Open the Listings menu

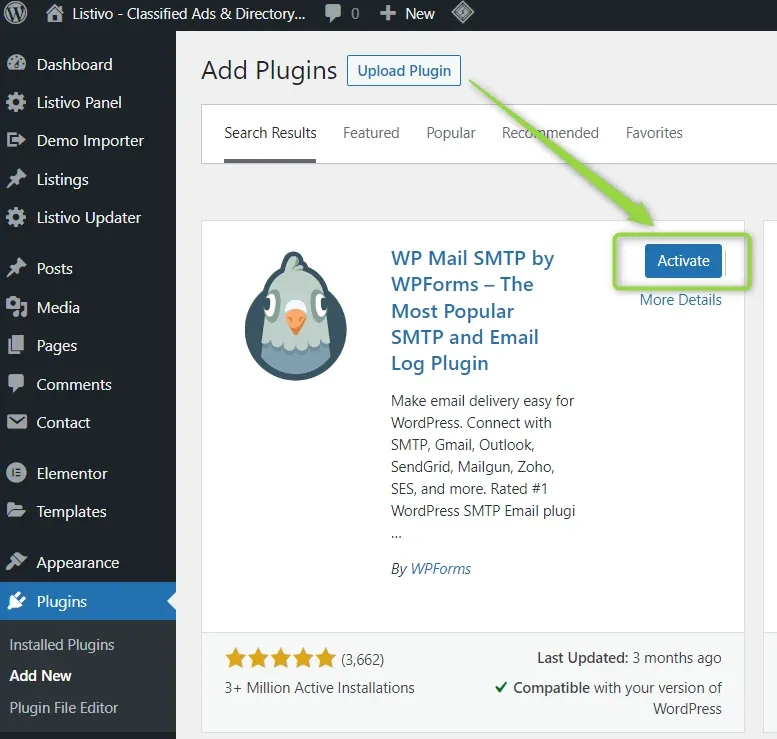tap(62, 179)
